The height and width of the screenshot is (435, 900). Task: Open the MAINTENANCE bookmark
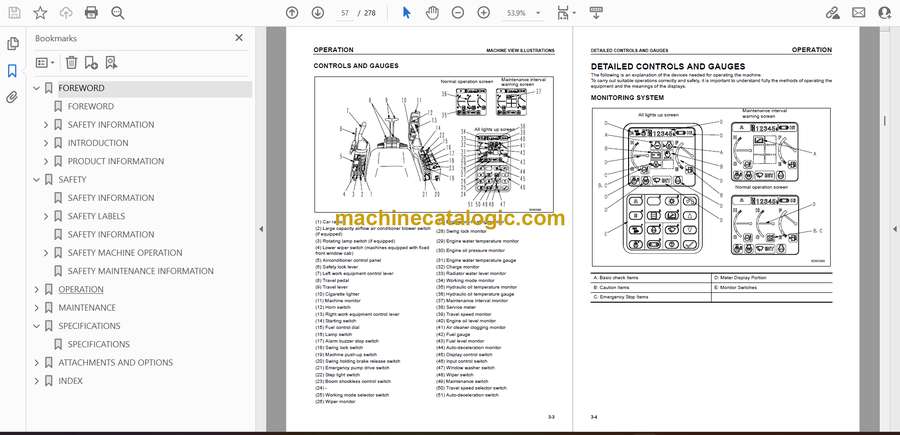point(87,308)
